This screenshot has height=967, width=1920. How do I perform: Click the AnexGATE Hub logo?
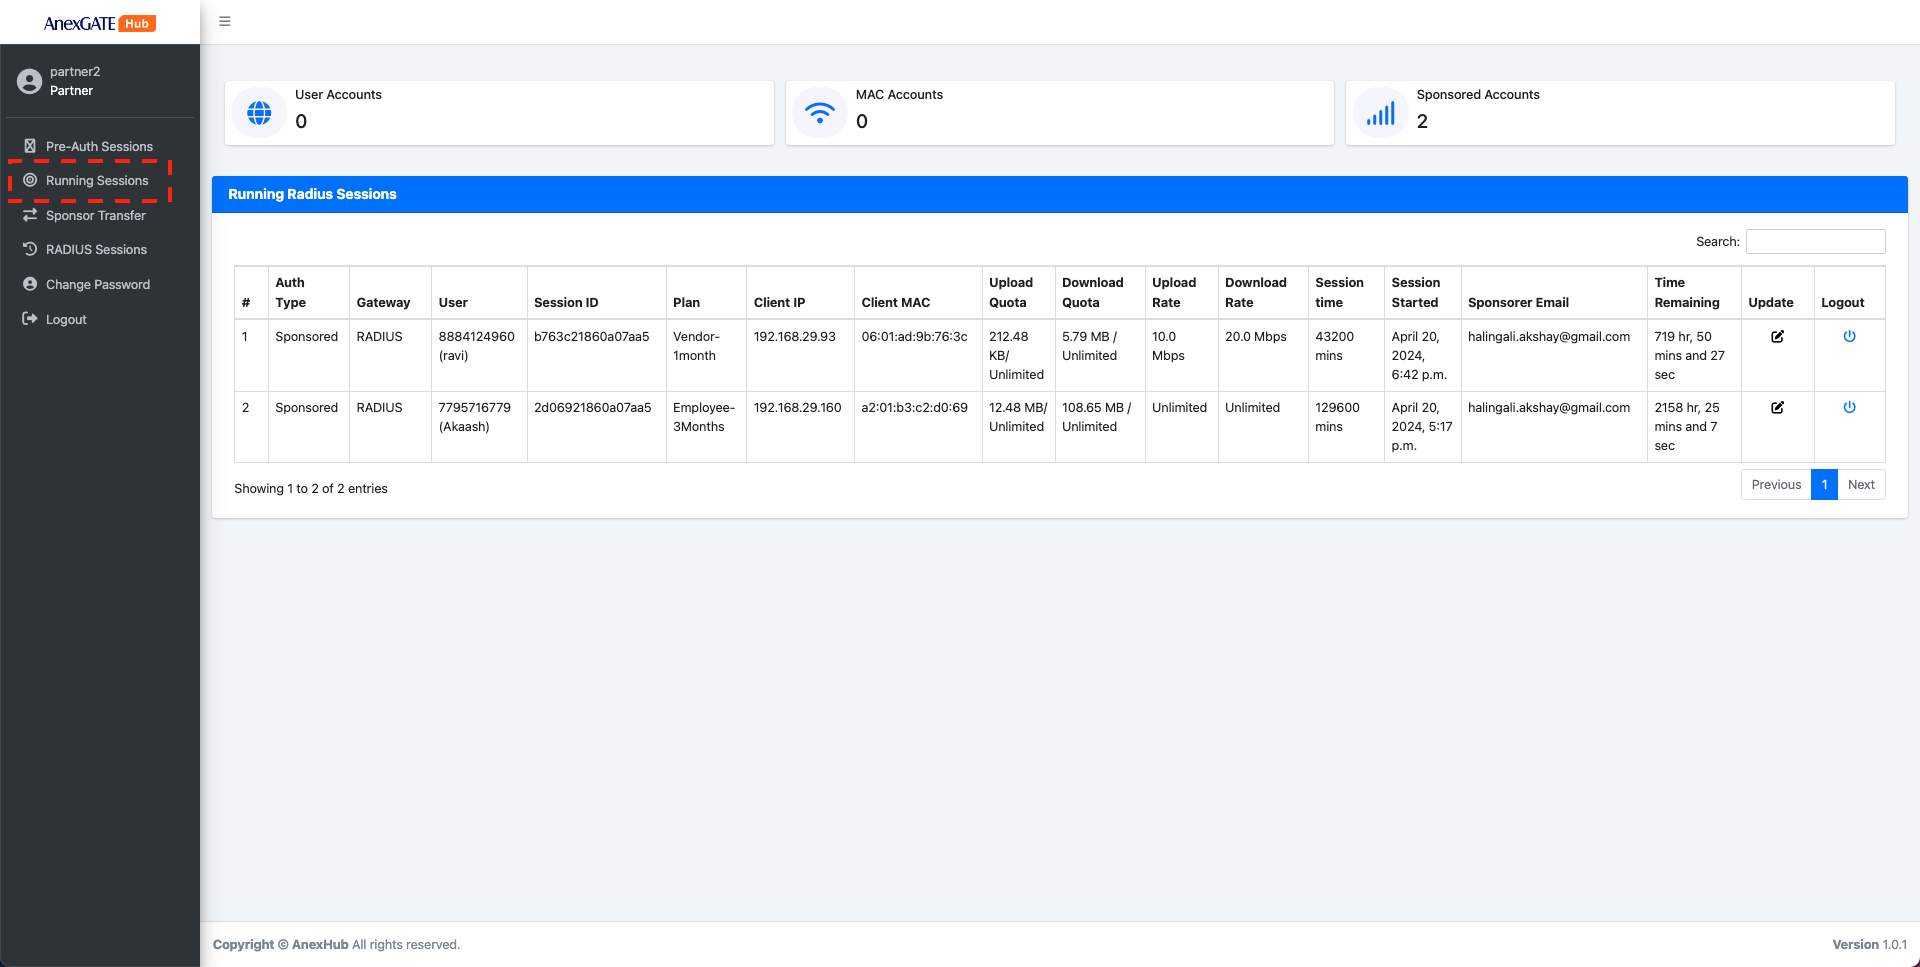click(99, 23)
